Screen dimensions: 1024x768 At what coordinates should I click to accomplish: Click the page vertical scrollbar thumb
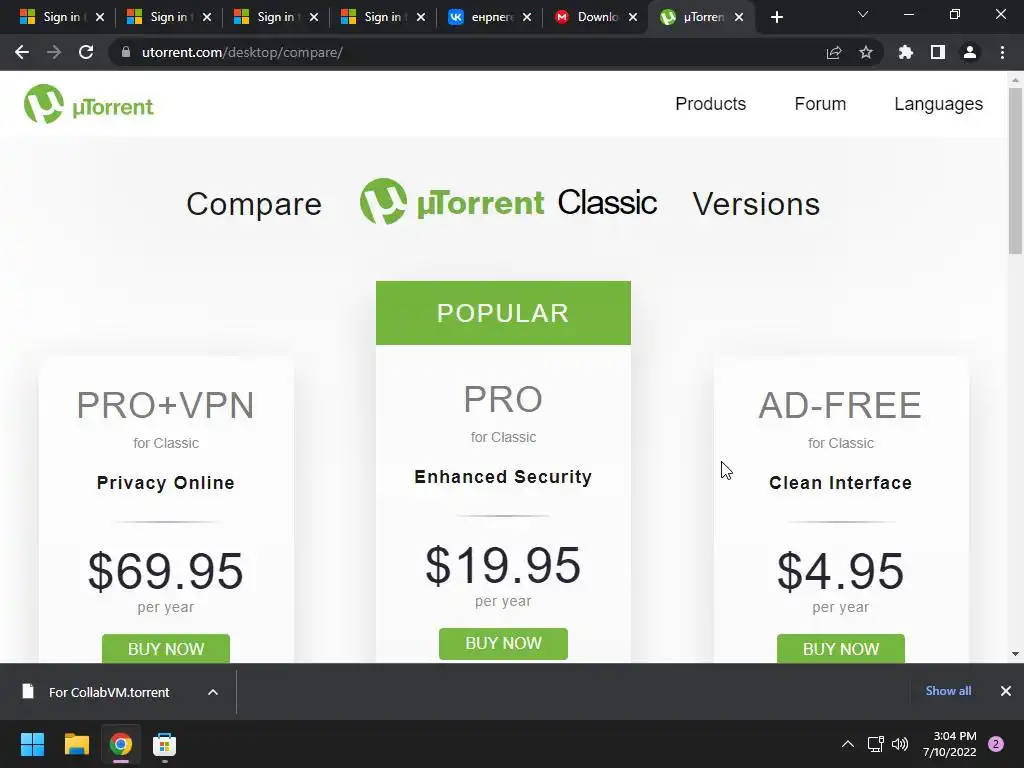(1015, 170)
